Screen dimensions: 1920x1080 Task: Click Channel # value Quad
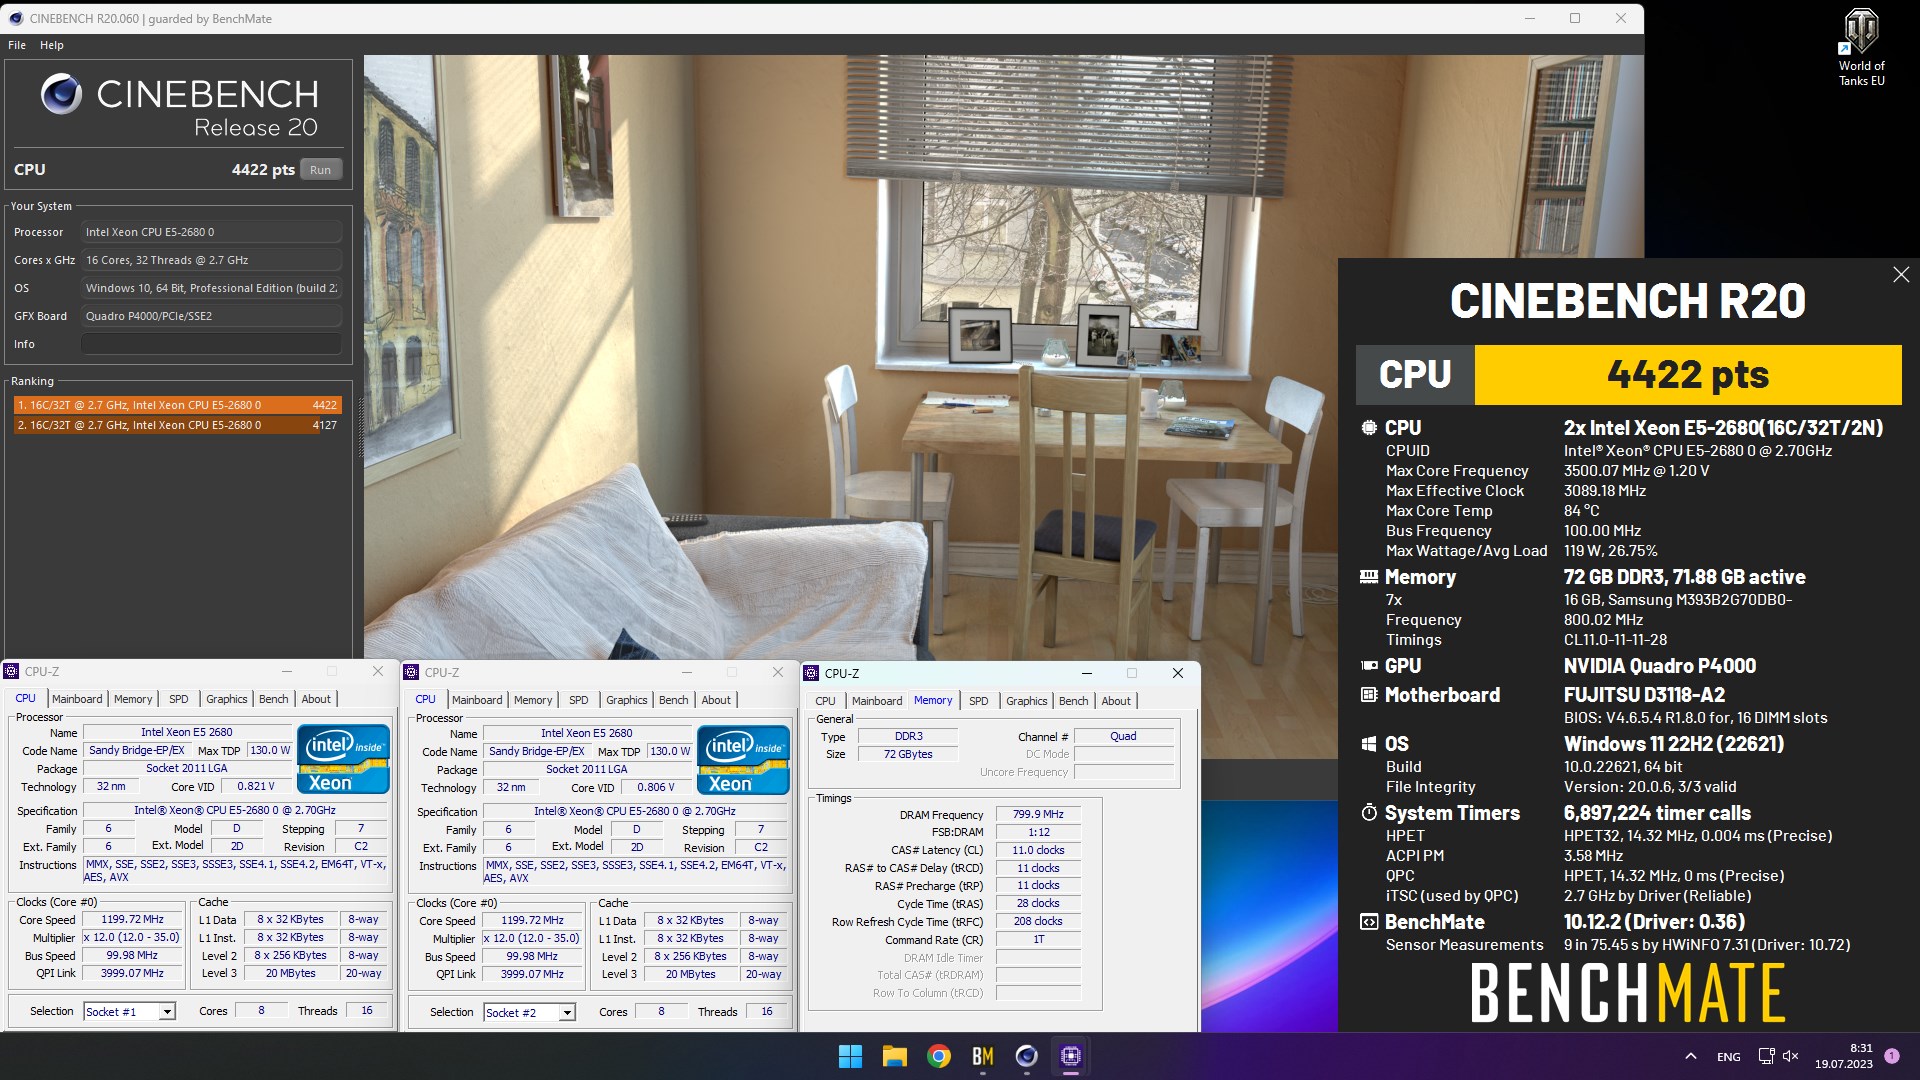pos(1123,736)
